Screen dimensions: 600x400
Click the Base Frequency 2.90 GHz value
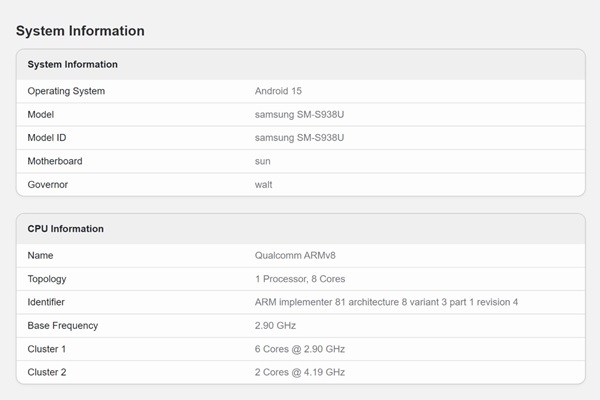(276, 325)
